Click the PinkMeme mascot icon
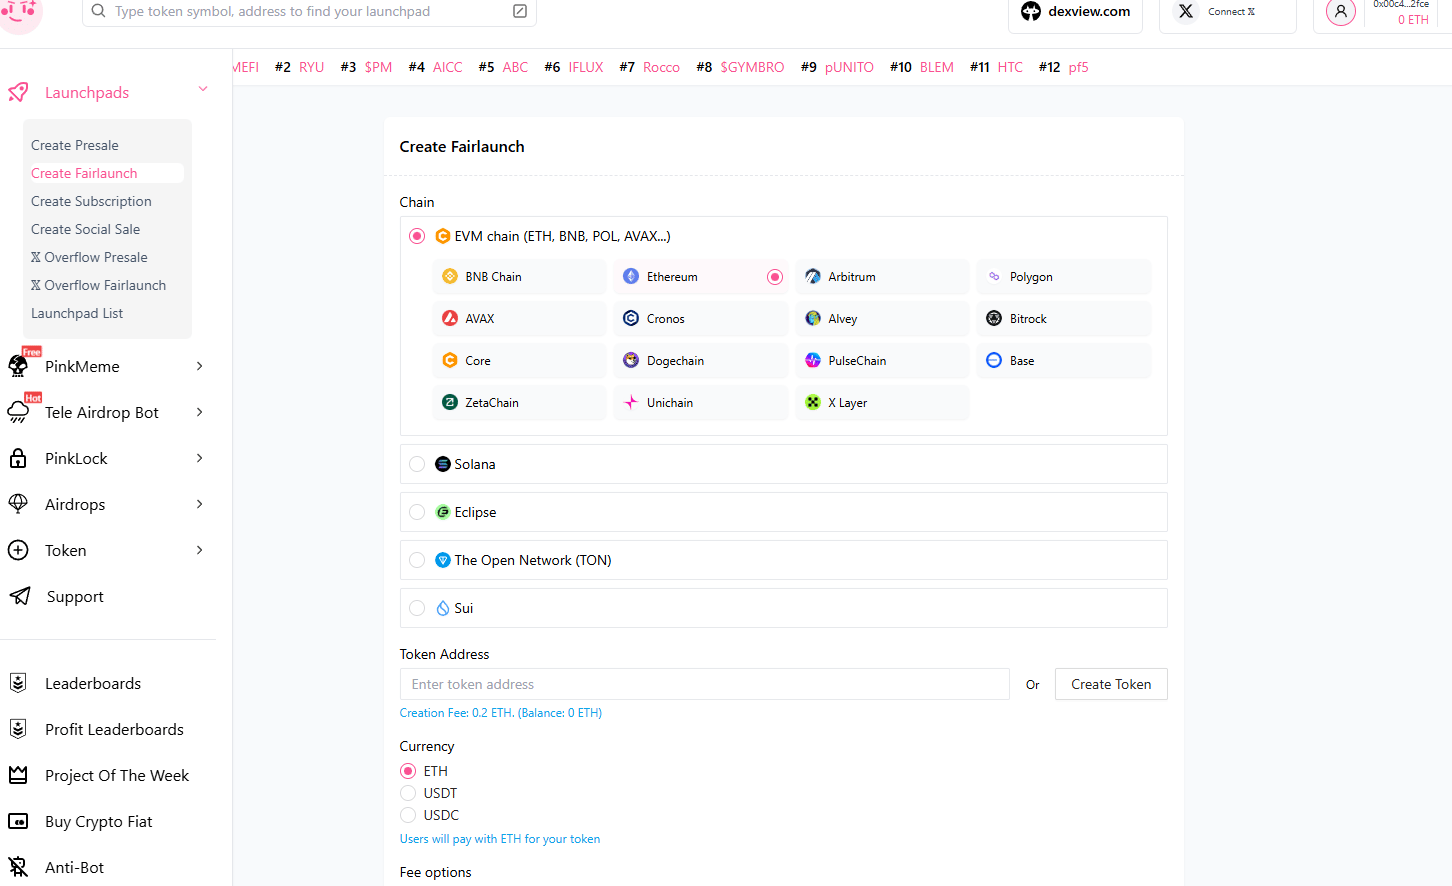Viewport: 1452px width, 886px height. point(18,366)
